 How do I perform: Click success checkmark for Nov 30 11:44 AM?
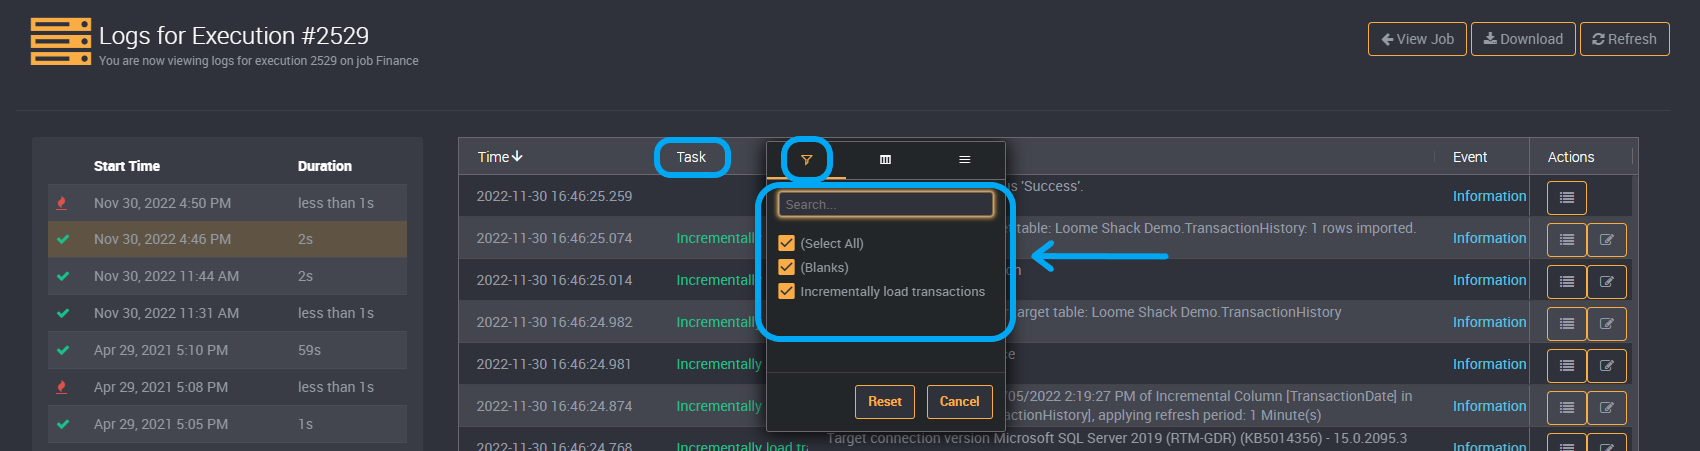coord(63,276)
